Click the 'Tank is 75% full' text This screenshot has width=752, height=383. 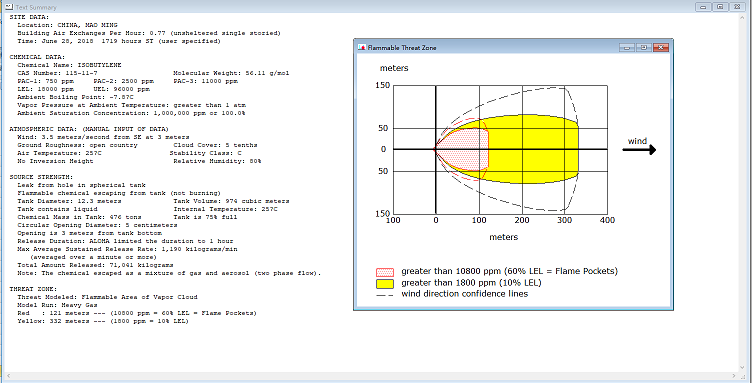[x=205, y=217]
